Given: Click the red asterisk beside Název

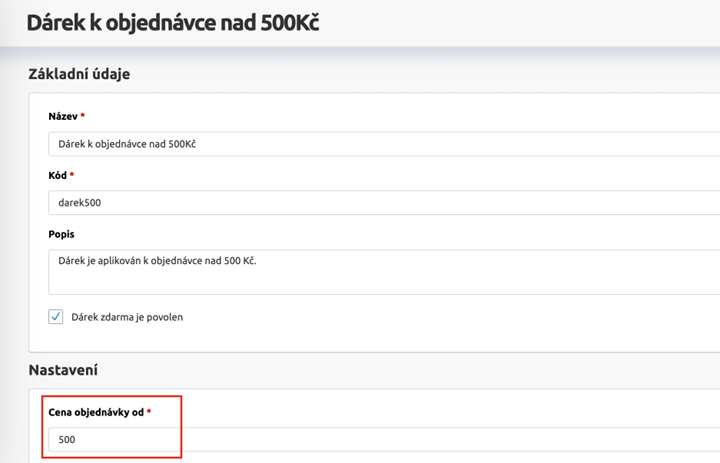Looking at the screenshot, I should coord(83,116).
